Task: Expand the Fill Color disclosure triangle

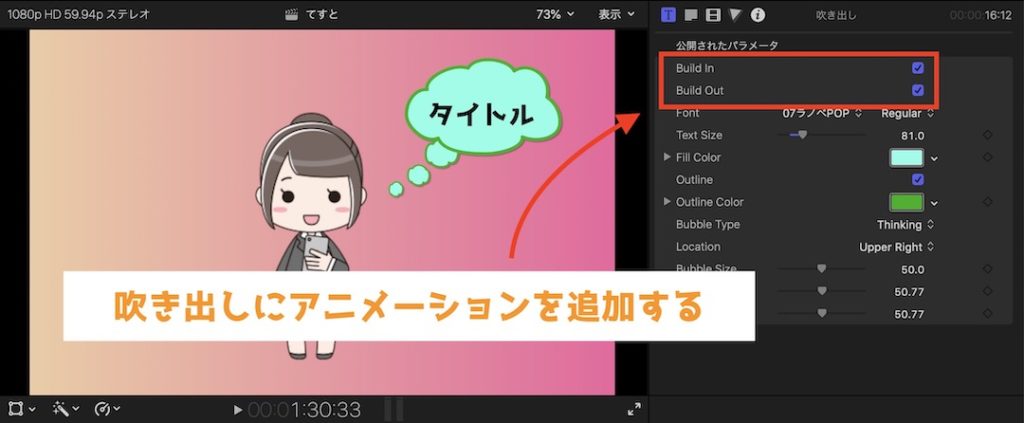Action: [x=667, y=157]
